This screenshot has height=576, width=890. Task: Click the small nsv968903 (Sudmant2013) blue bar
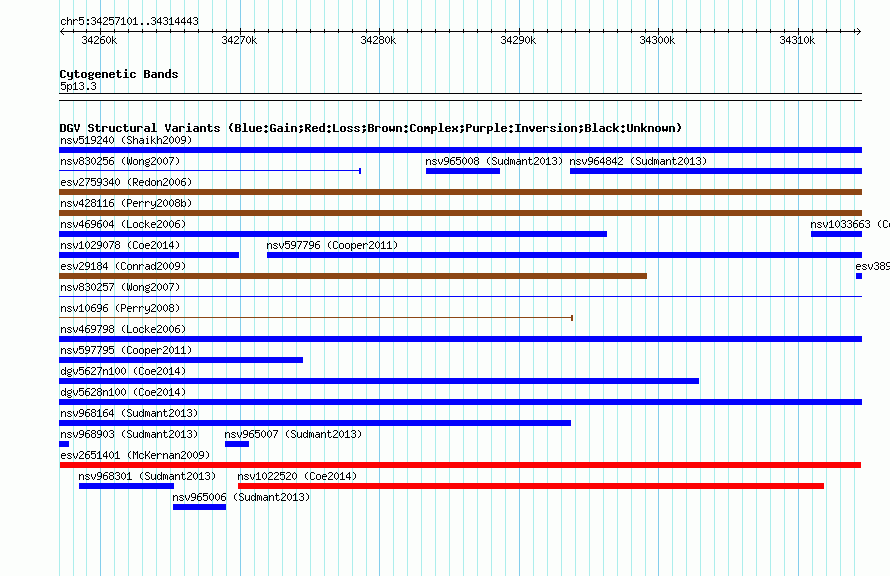coord(64,444)
